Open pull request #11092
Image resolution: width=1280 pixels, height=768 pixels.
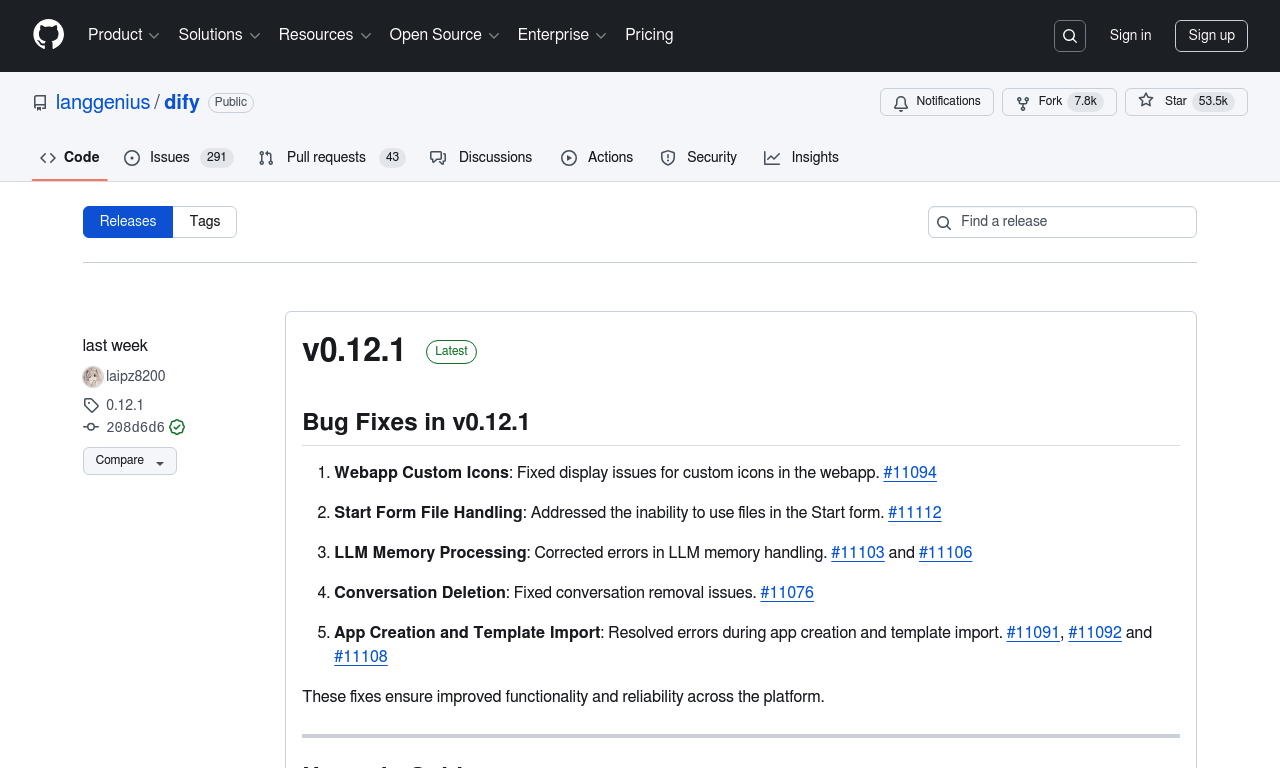click(1095, 633)
